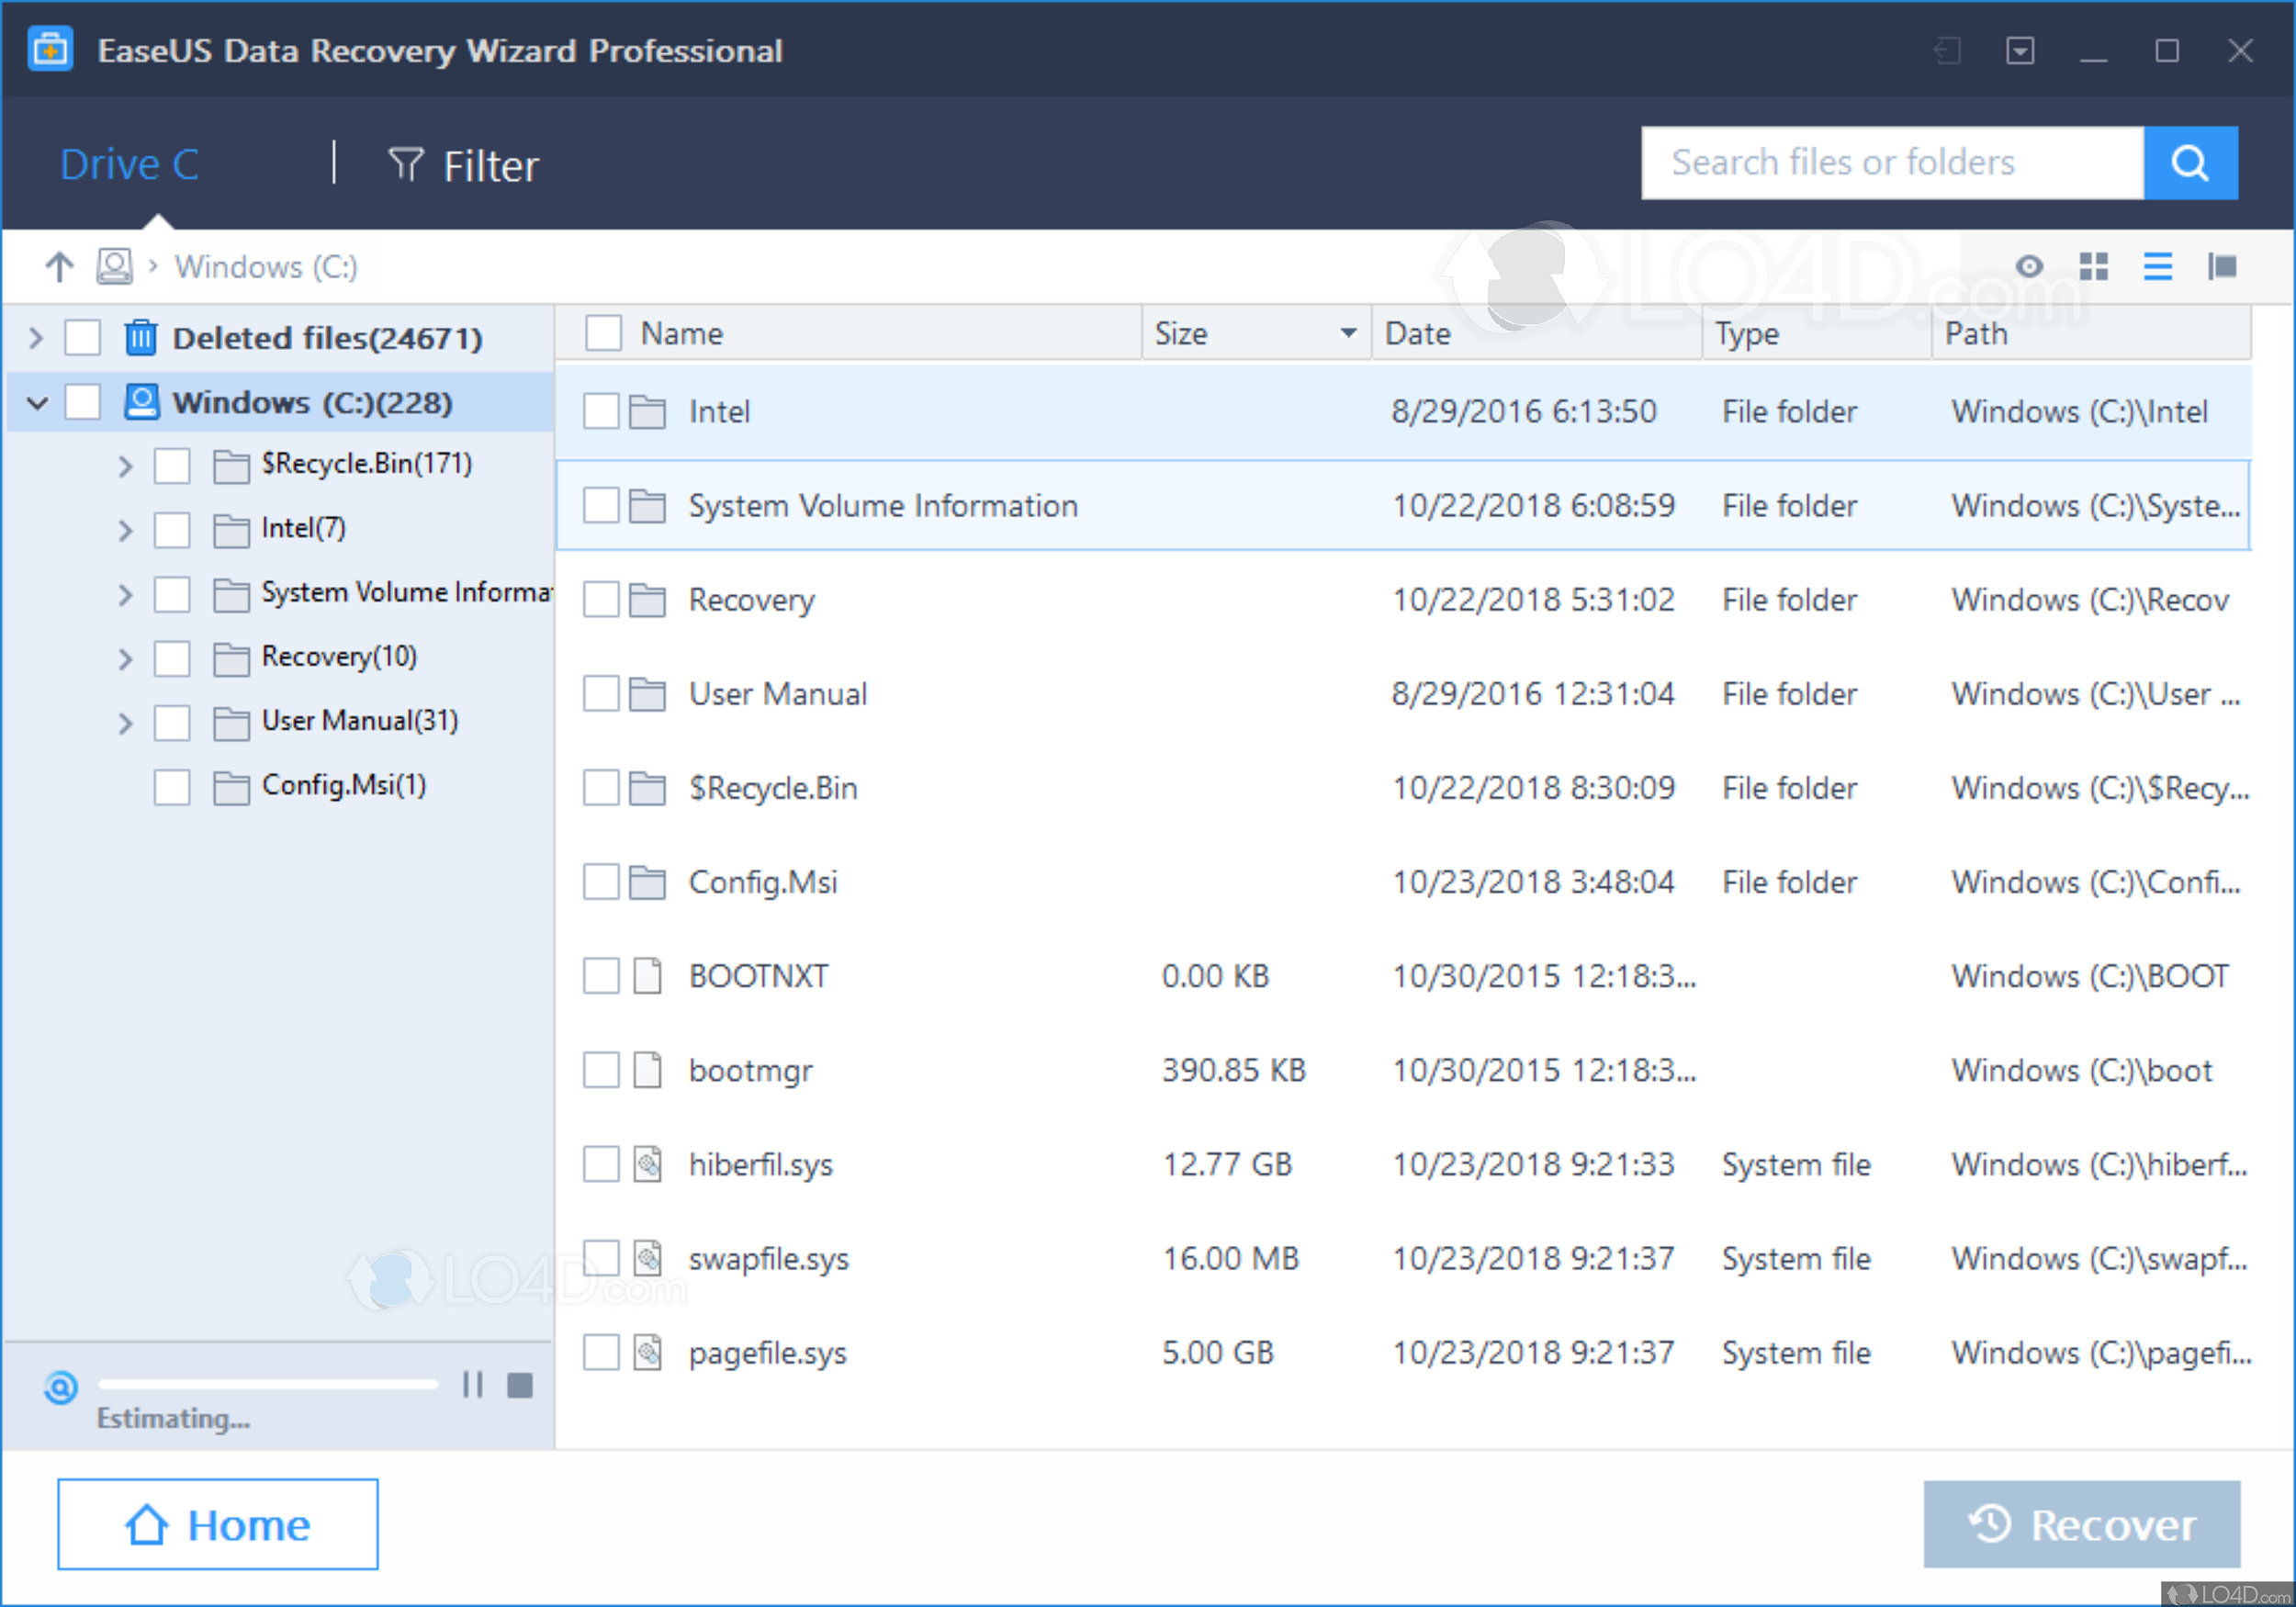Stop the running scan
This screenshot has width=2296, height=1607.
click(519, 1384)
